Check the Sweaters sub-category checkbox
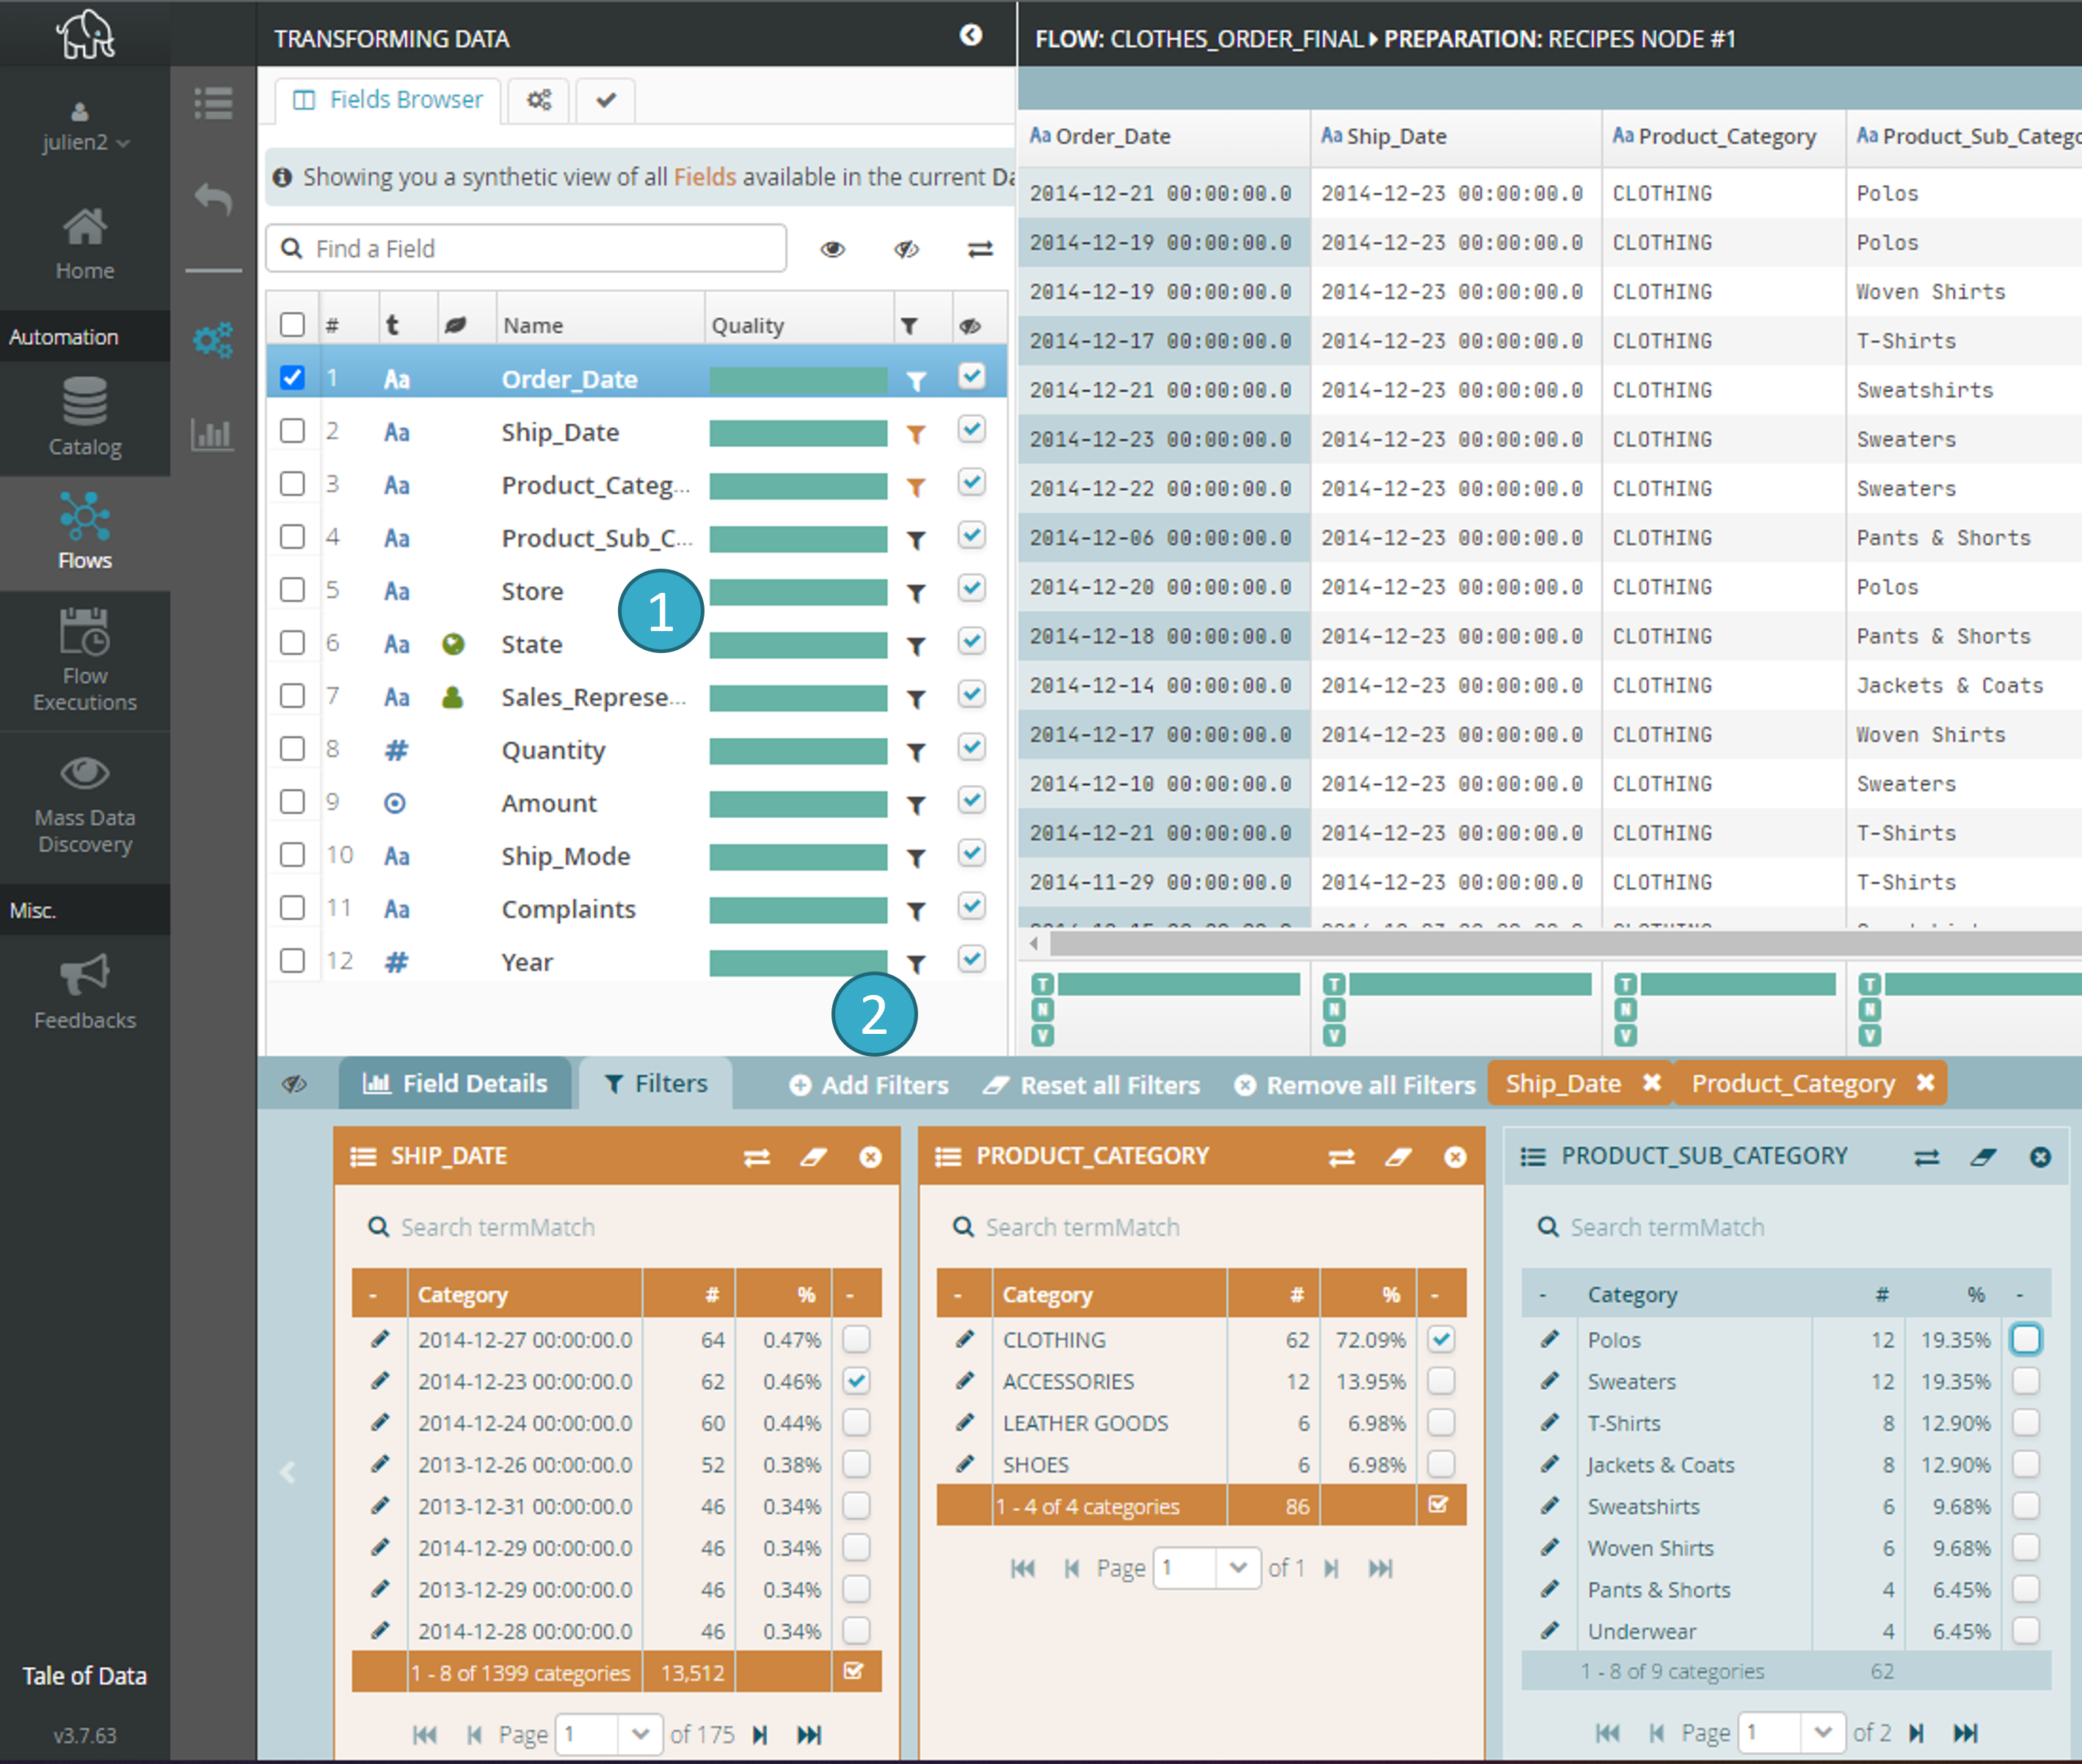The height and width of the screenshot is (1764, 2082). 2026,1381
